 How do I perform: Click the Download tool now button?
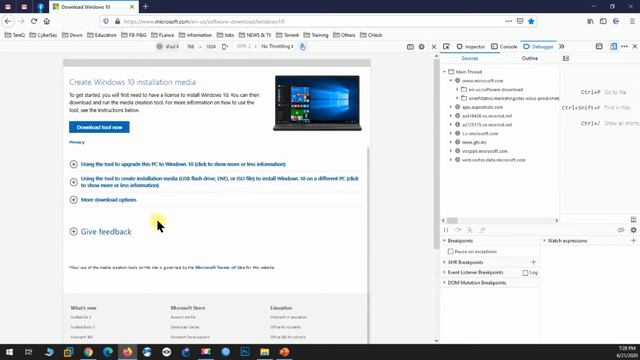[99, 127]
